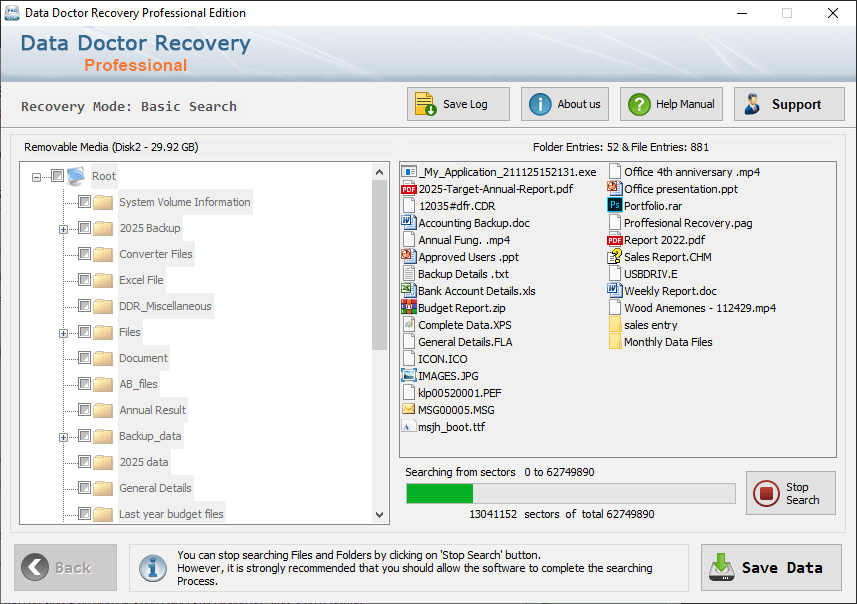
Task: Check the System Volume Information checkbox
Action: pyautogui.click(x=84, y=202)
